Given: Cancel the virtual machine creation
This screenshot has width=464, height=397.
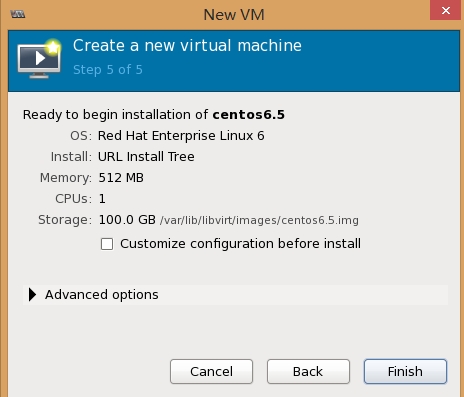Looking at the screenshot, I should pos(211,371).
